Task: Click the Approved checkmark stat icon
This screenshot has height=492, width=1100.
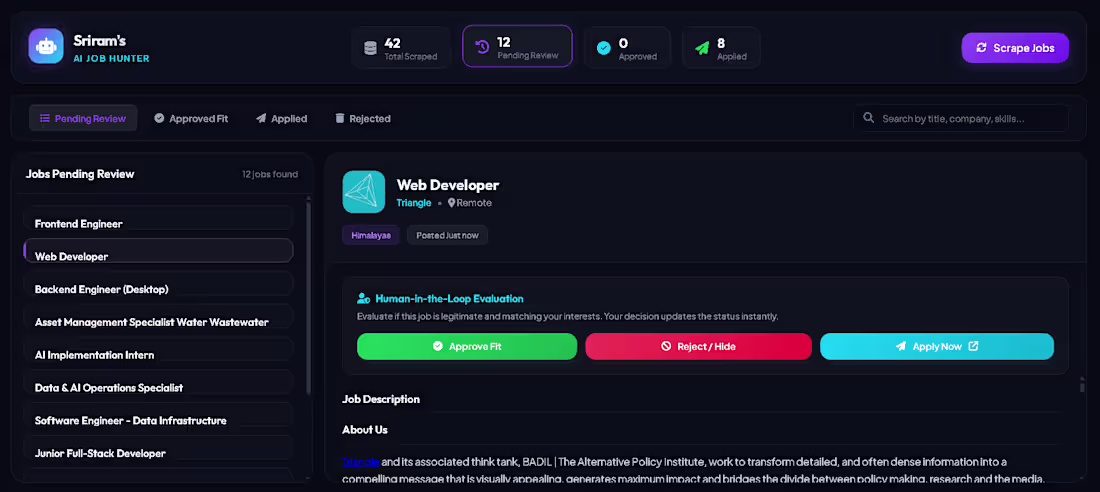Action: pyautogui.click(x=603, y=48)
